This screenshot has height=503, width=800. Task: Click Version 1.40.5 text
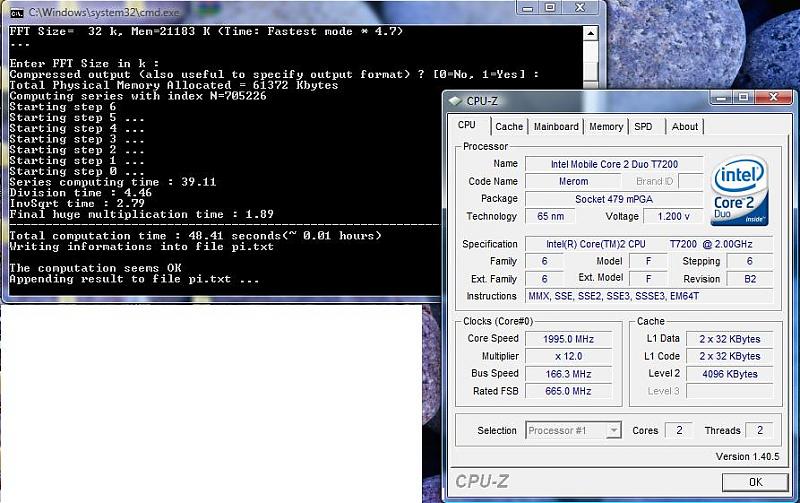(747, 457)
